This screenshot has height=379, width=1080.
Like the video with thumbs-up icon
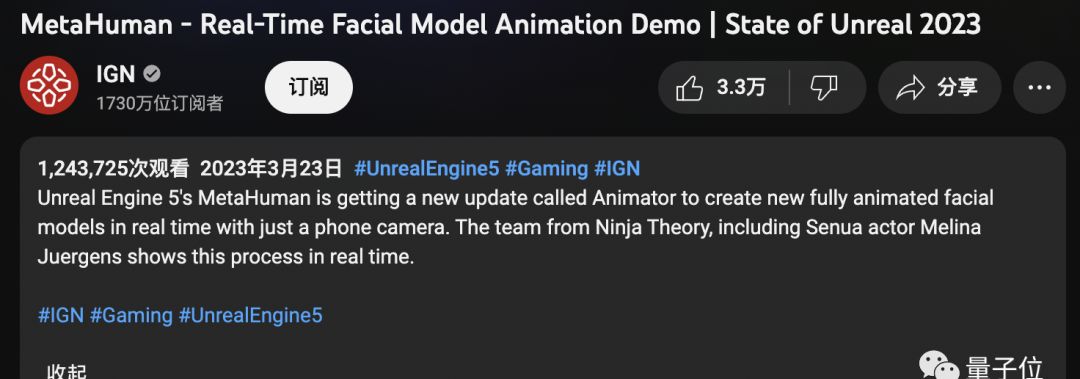[689, 88]
